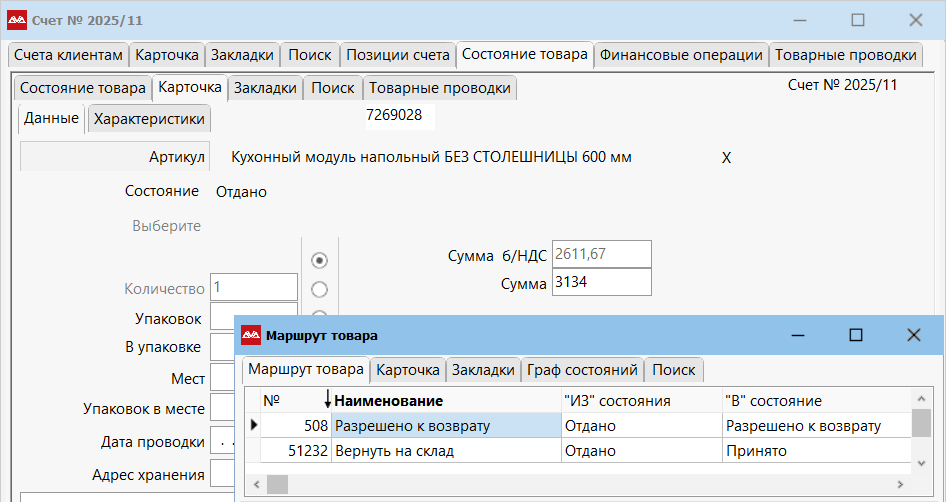The image size is (946, 502).
Task: Maximize the Счет № 2025/11 window
Action: click(x=858, y=20)
